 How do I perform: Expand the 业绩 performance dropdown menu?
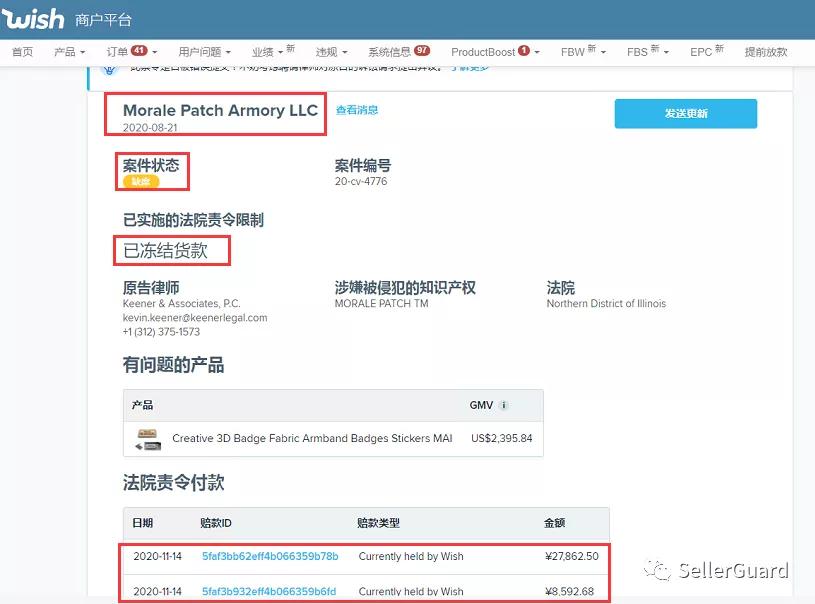point(273,51)
